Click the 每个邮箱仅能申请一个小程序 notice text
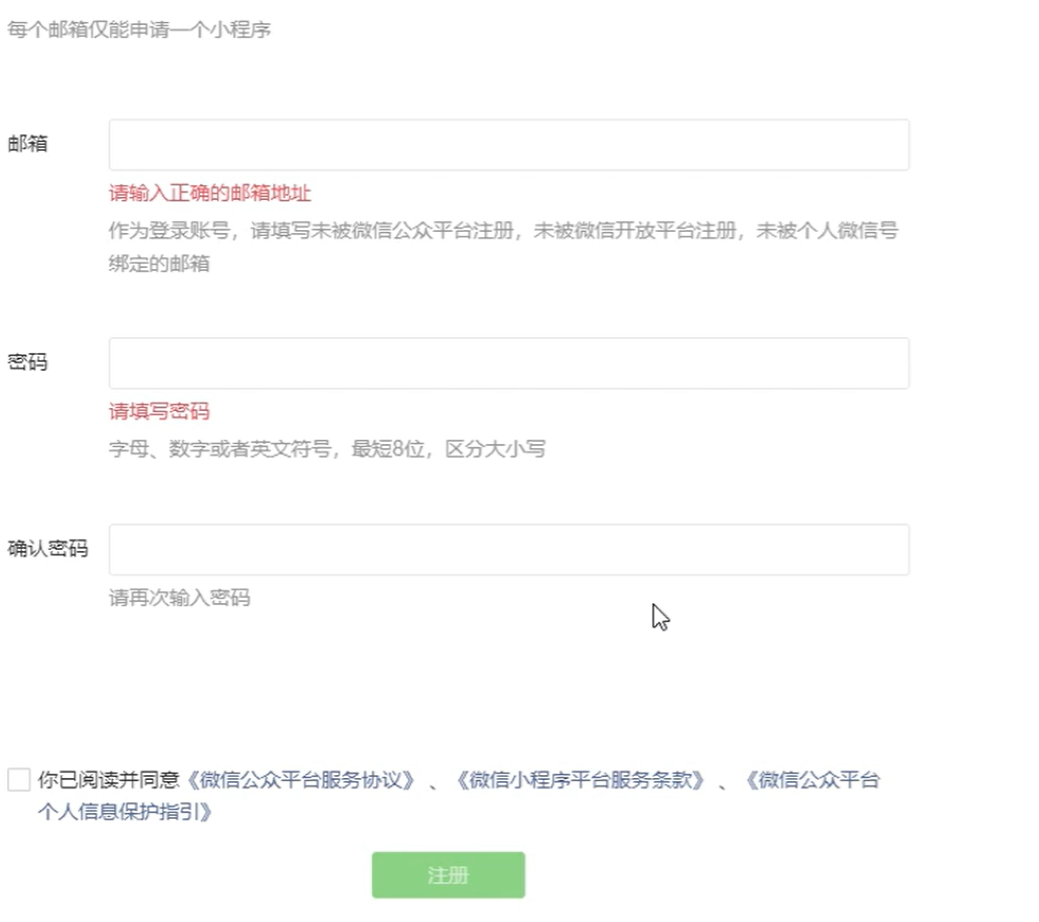1039x922 pixels. coord(139,30)
